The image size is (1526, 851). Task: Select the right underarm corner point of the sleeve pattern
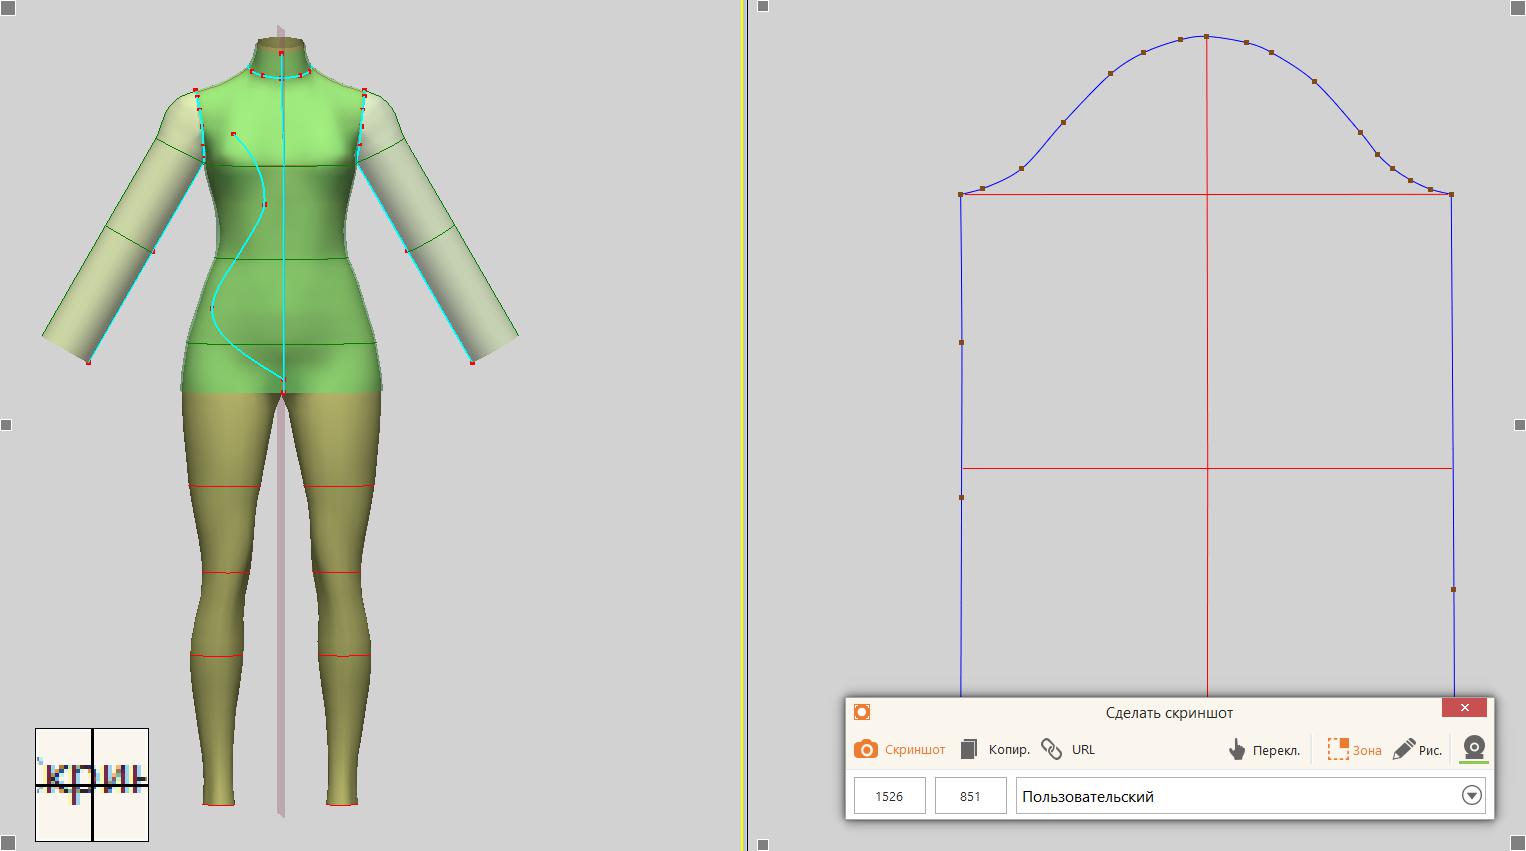[1451, 194]
